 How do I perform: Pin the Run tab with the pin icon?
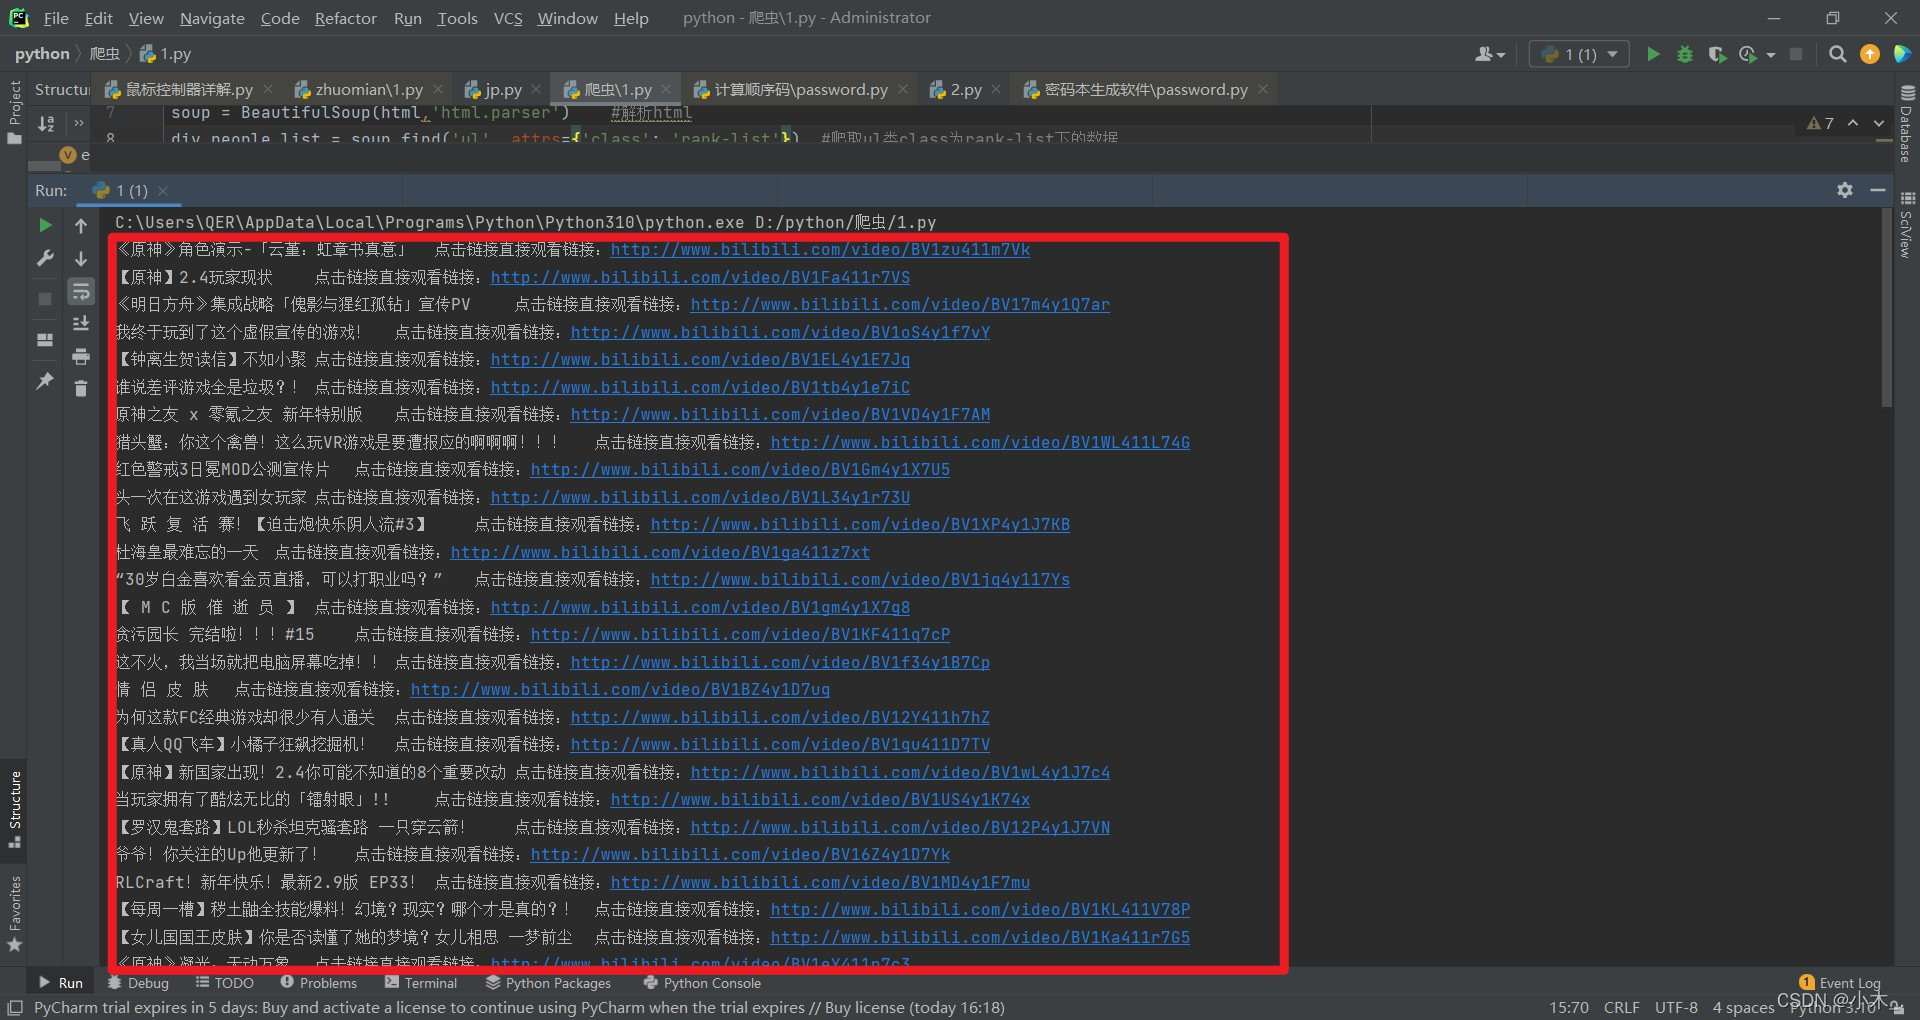[45, 381]
